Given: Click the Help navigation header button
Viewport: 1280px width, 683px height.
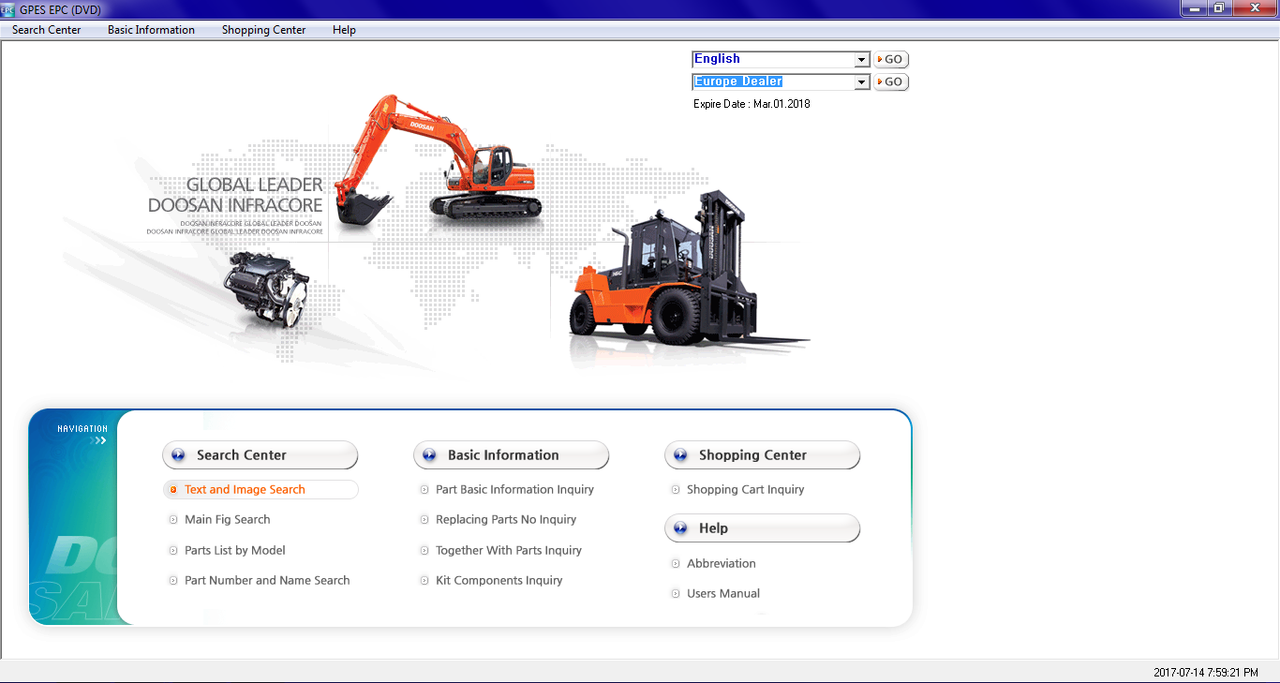Looking at the screenshot, I should point(762,528).
